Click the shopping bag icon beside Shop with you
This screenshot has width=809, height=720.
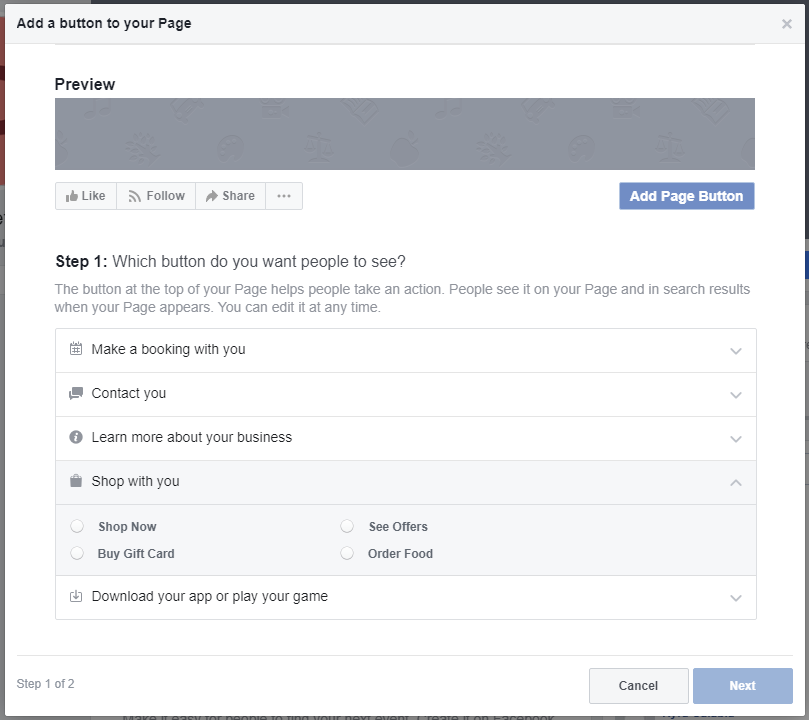point(76,481)
